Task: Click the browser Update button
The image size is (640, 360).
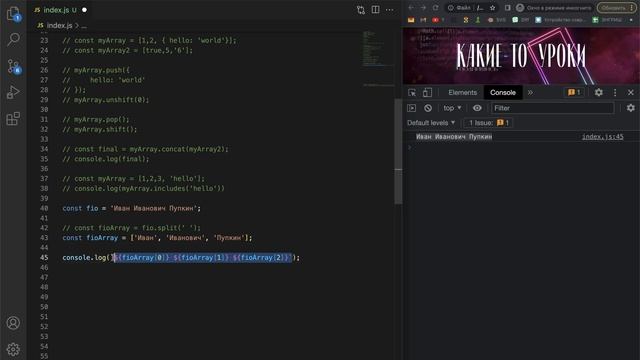Action: coord(616,8)
